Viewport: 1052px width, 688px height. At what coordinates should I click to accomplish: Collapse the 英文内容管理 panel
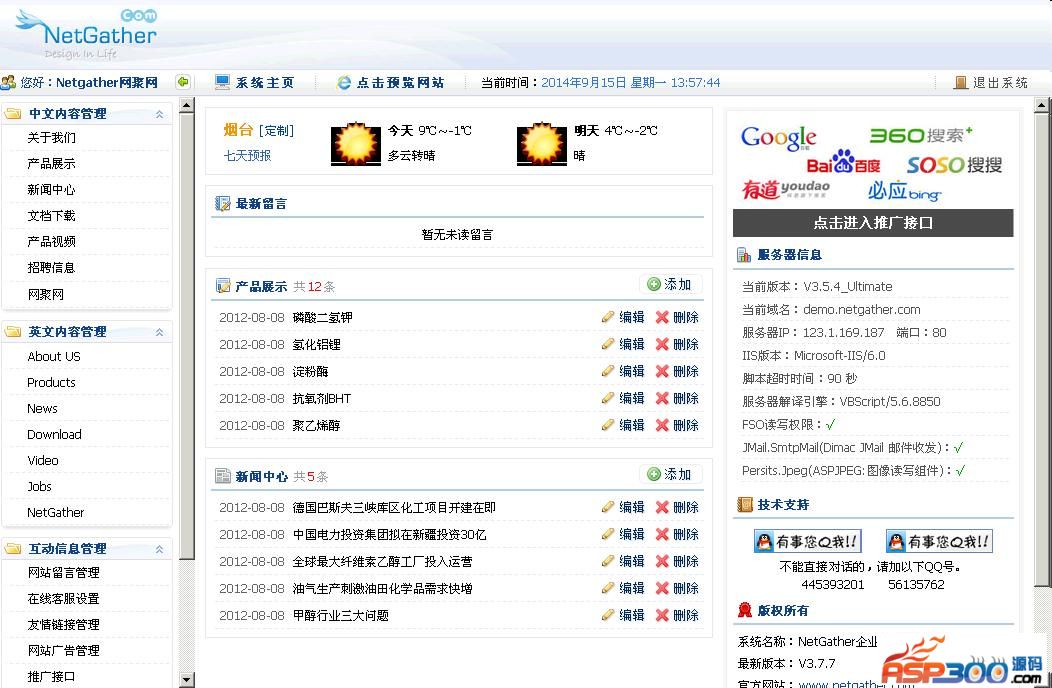160,332
